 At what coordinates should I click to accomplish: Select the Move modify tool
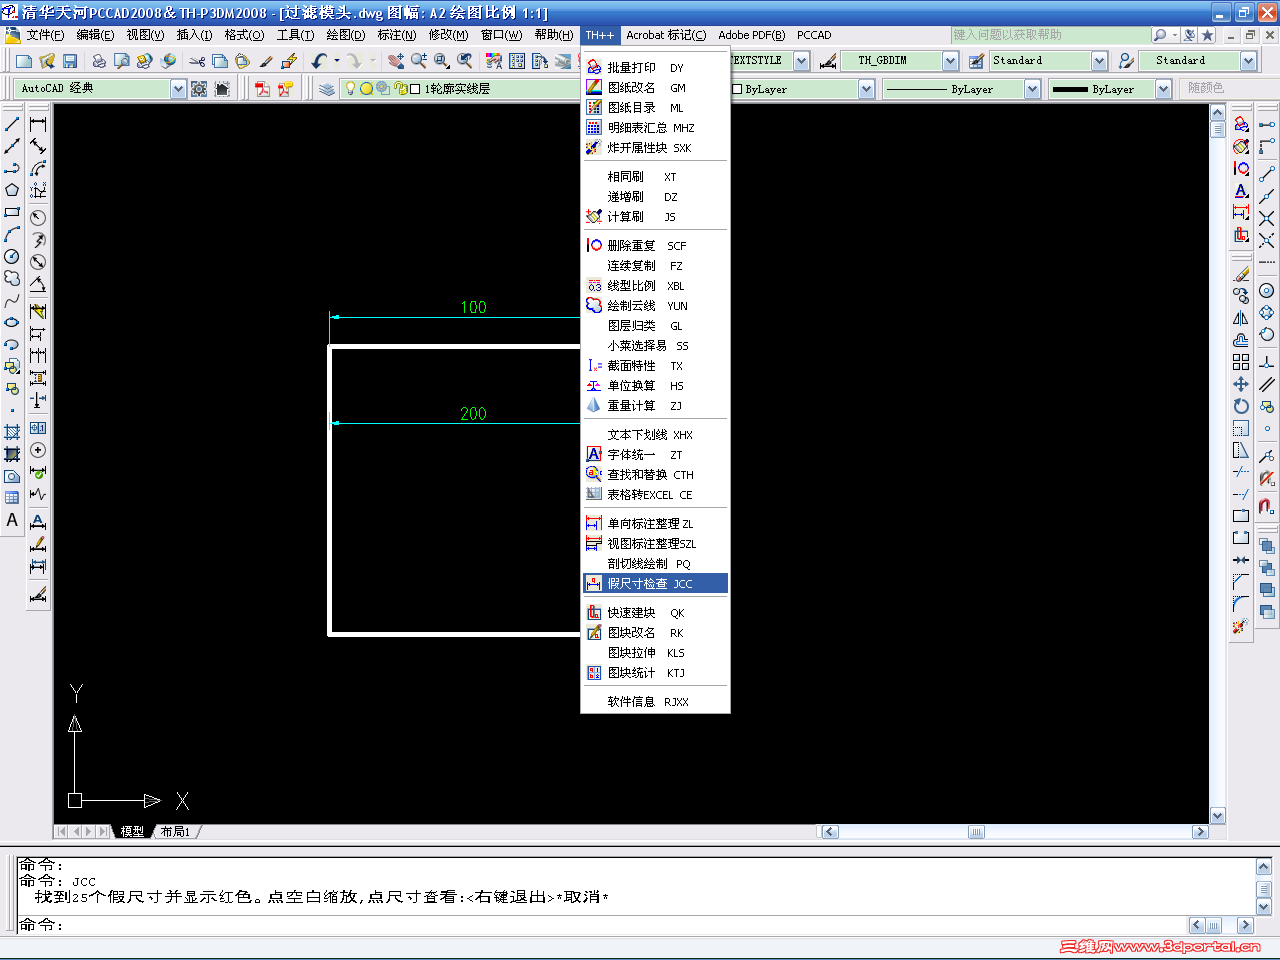[1241, 384]
